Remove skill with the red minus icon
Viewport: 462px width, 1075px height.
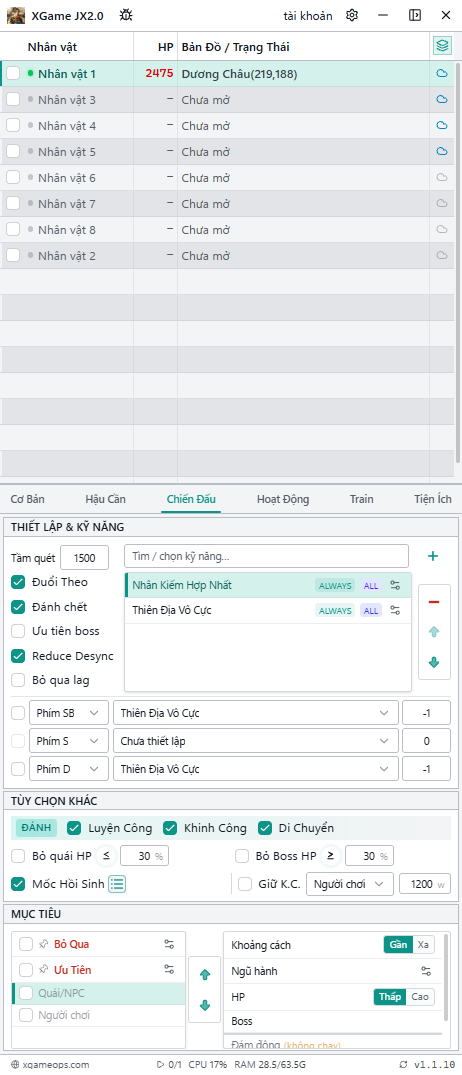coord(433,602)
